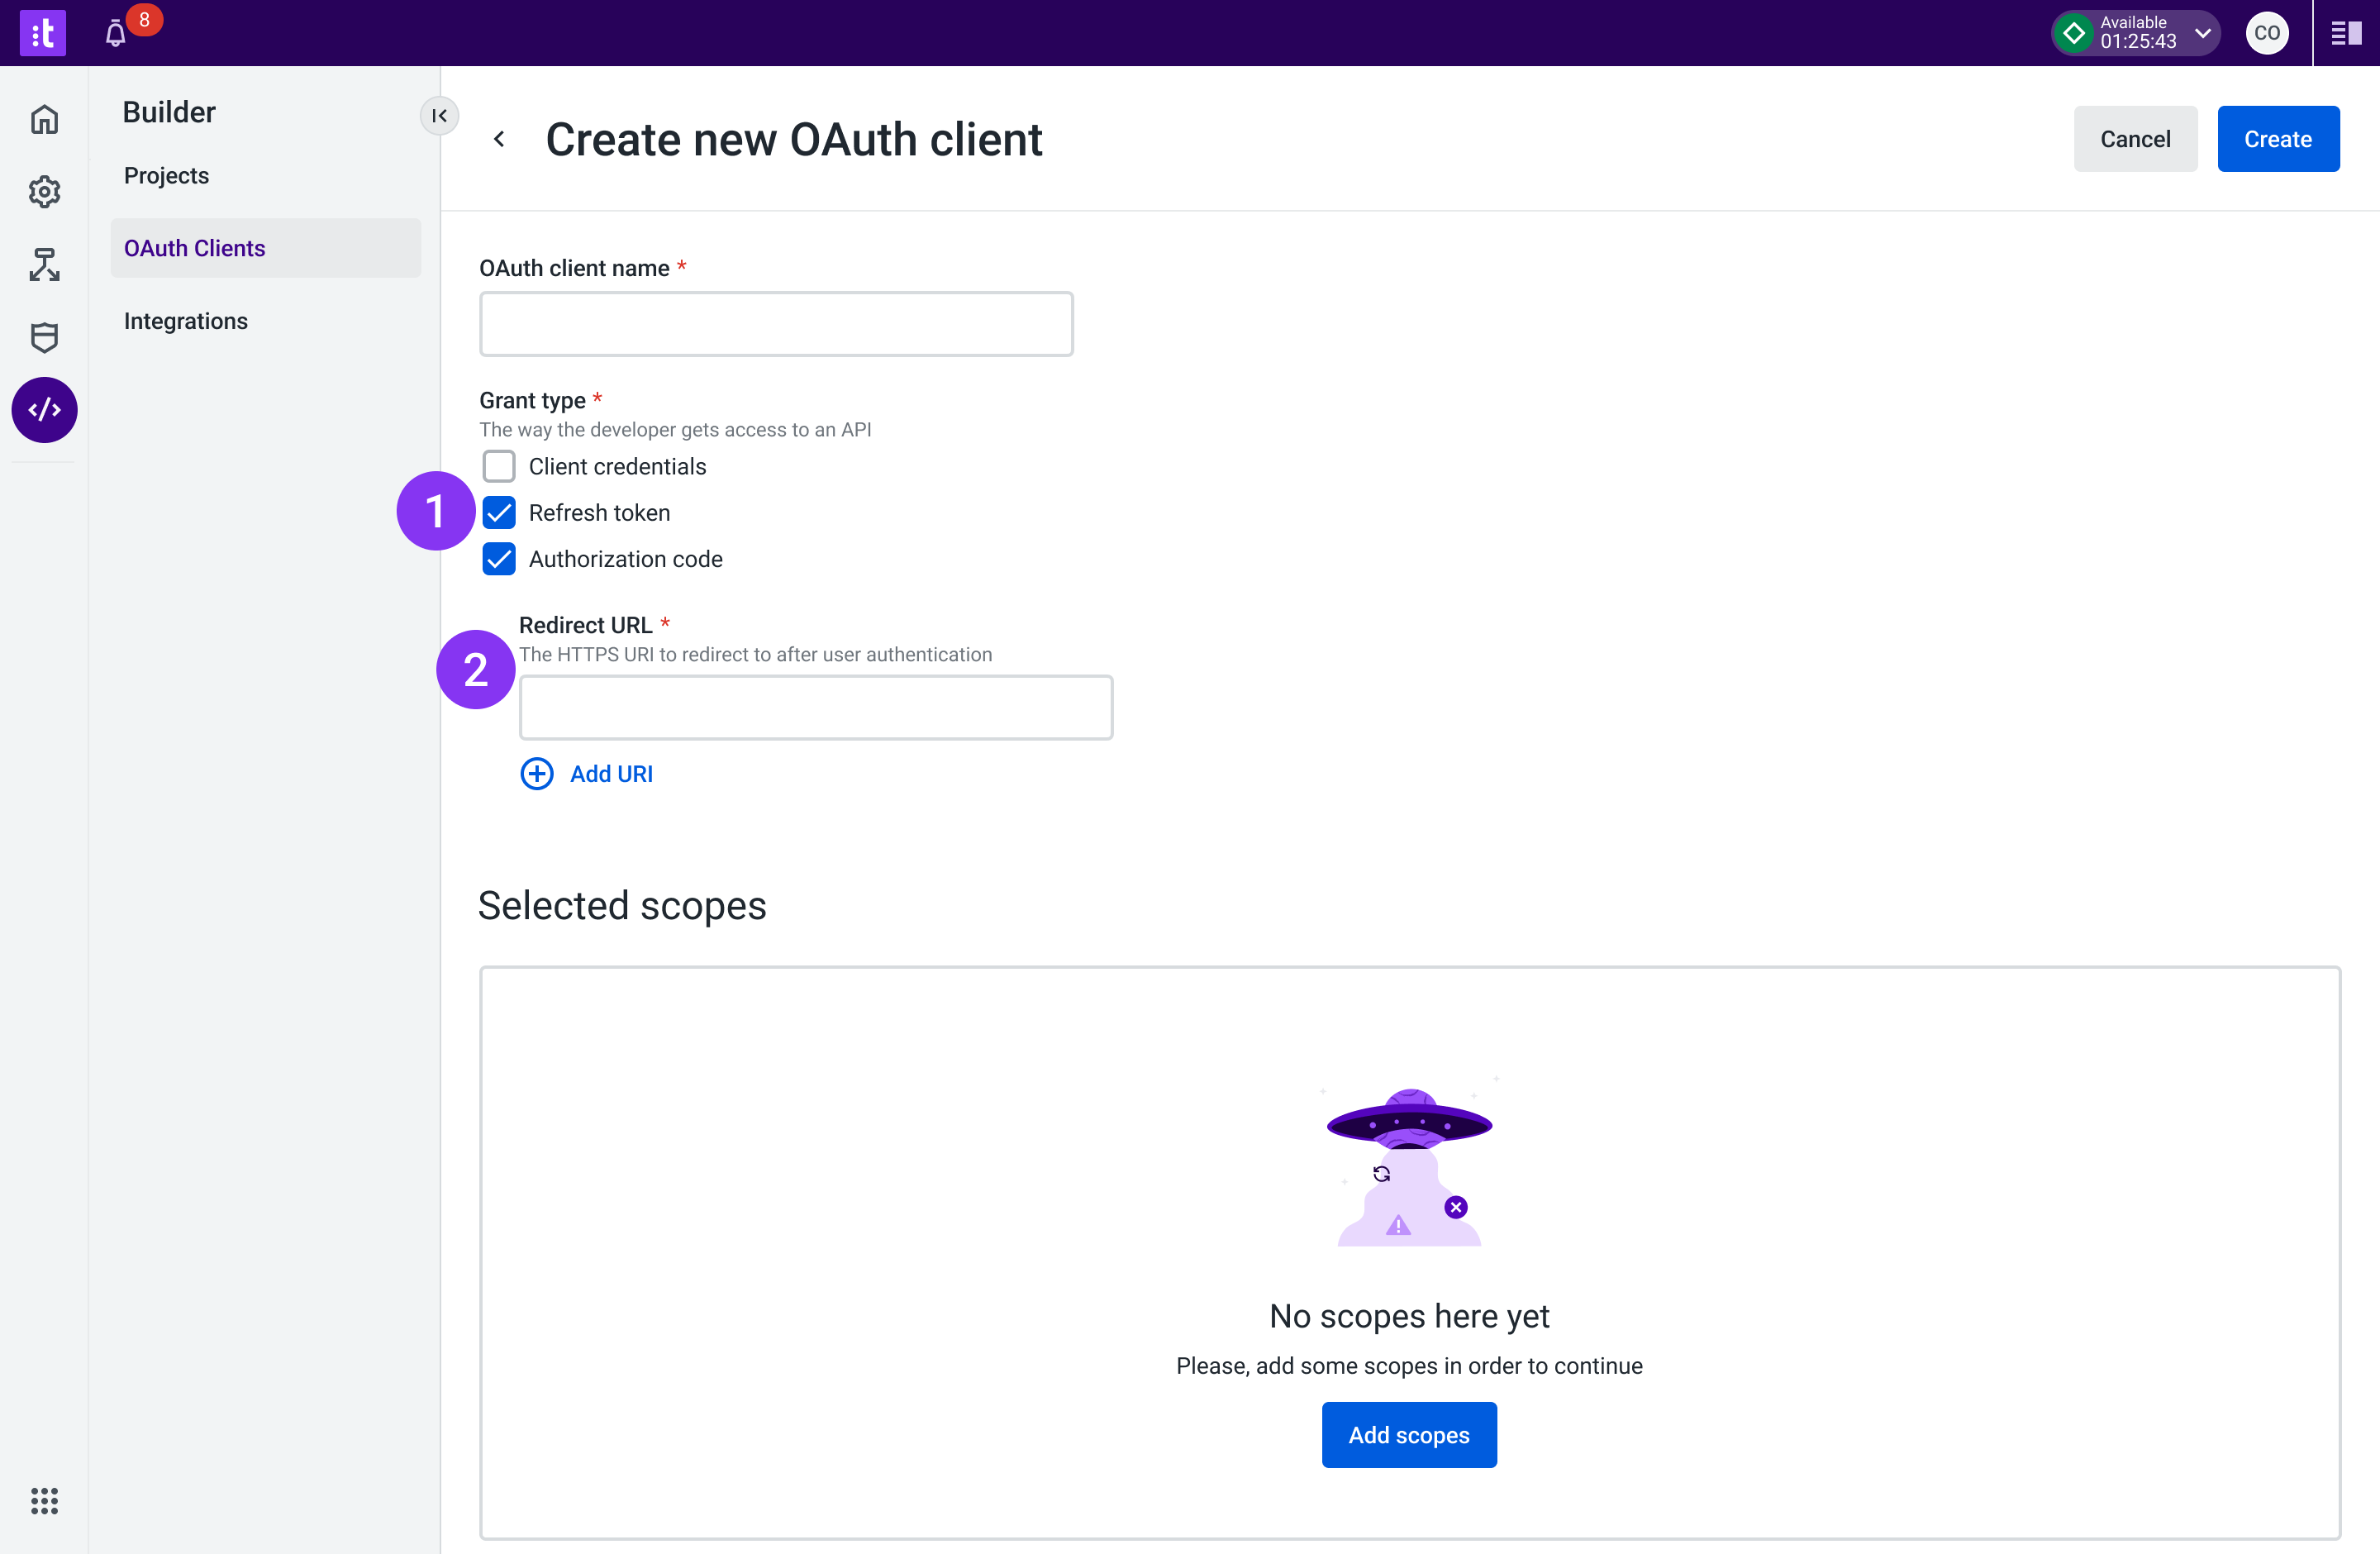
Task: Focus the OAuth client name field
Action: tap(776, 324)
